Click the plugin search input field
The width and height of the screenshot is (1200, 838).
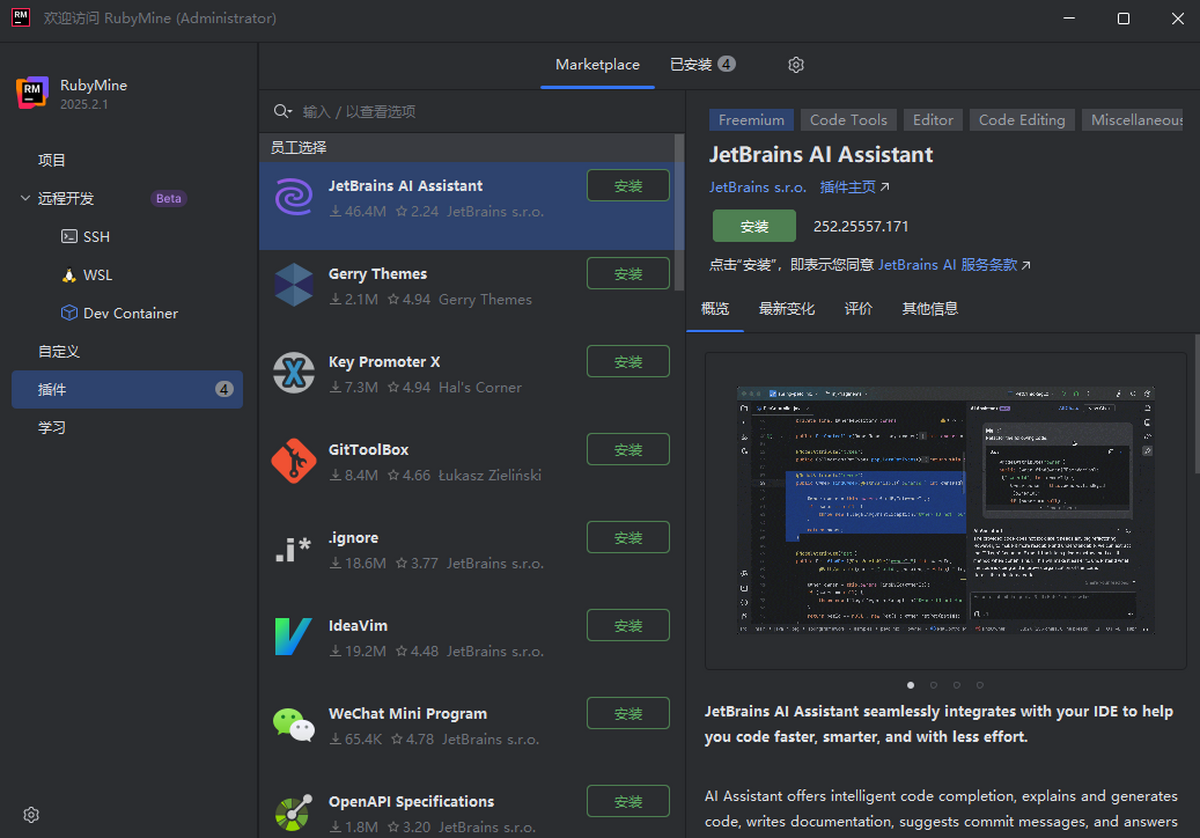[x=480, y=112]
